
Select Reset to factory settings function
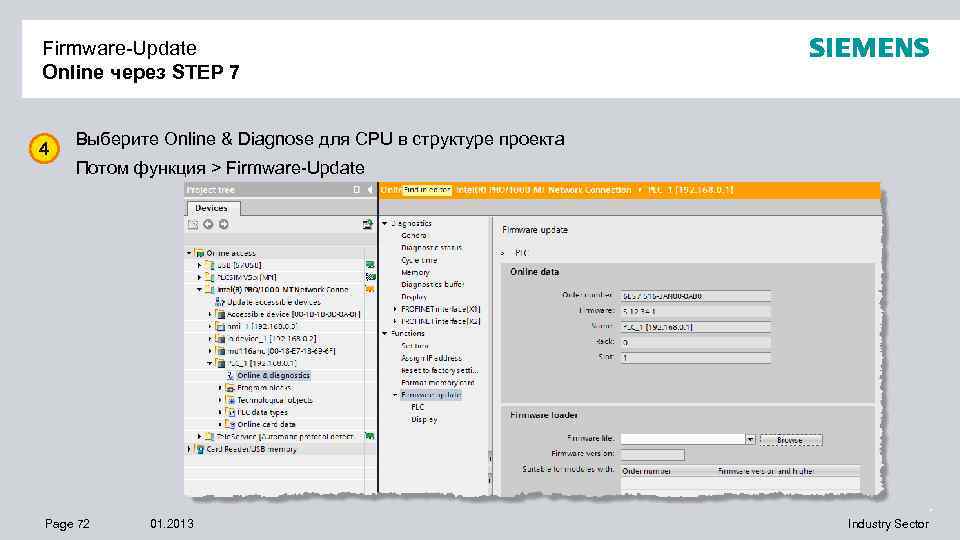point(440,370)
